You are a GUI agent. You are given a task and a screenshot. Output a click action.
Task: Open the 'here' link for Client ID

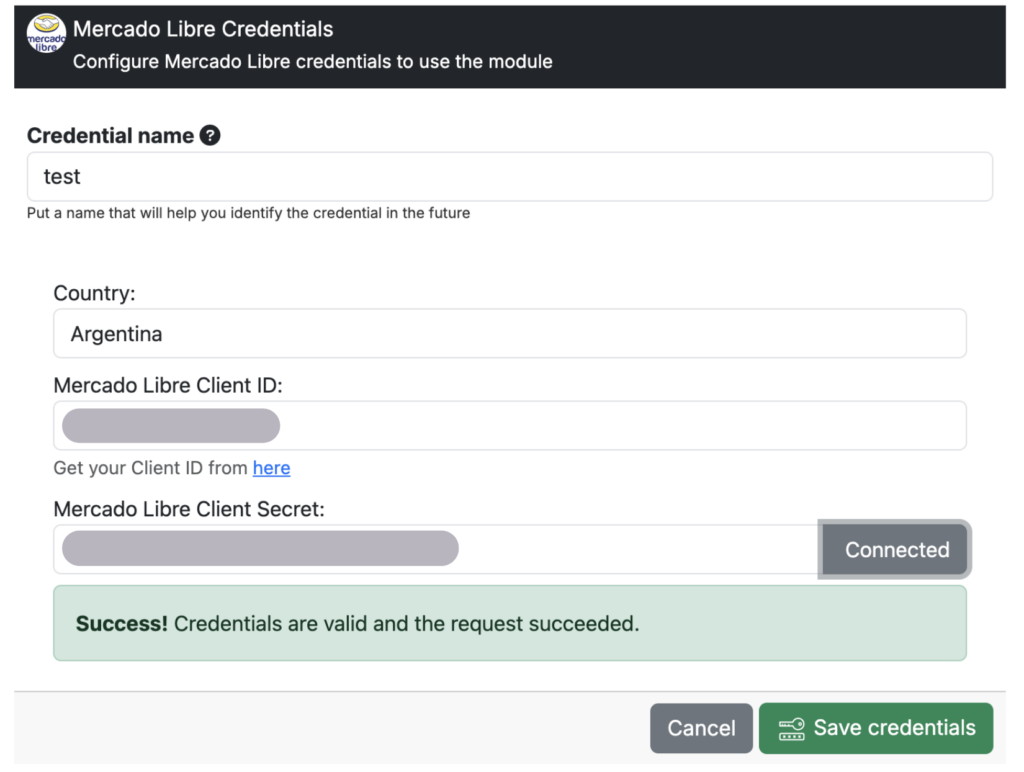click(x=271, y=468)
